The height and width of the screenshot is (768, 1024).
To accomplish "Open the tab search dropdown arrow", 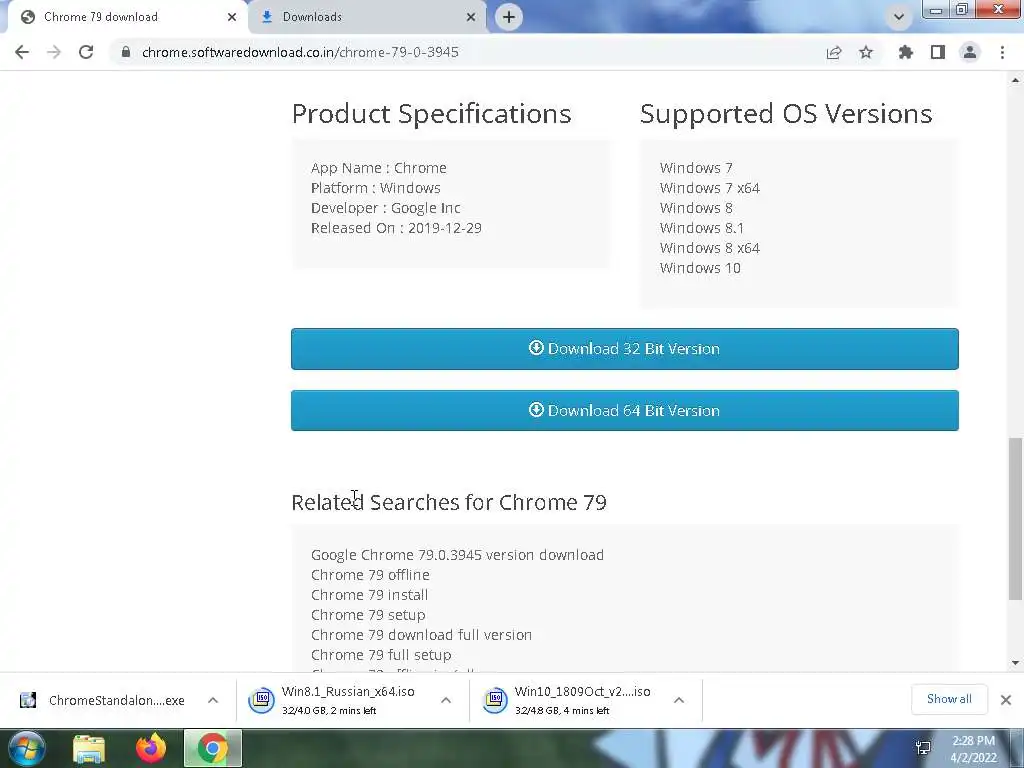I will coord(899,17).
